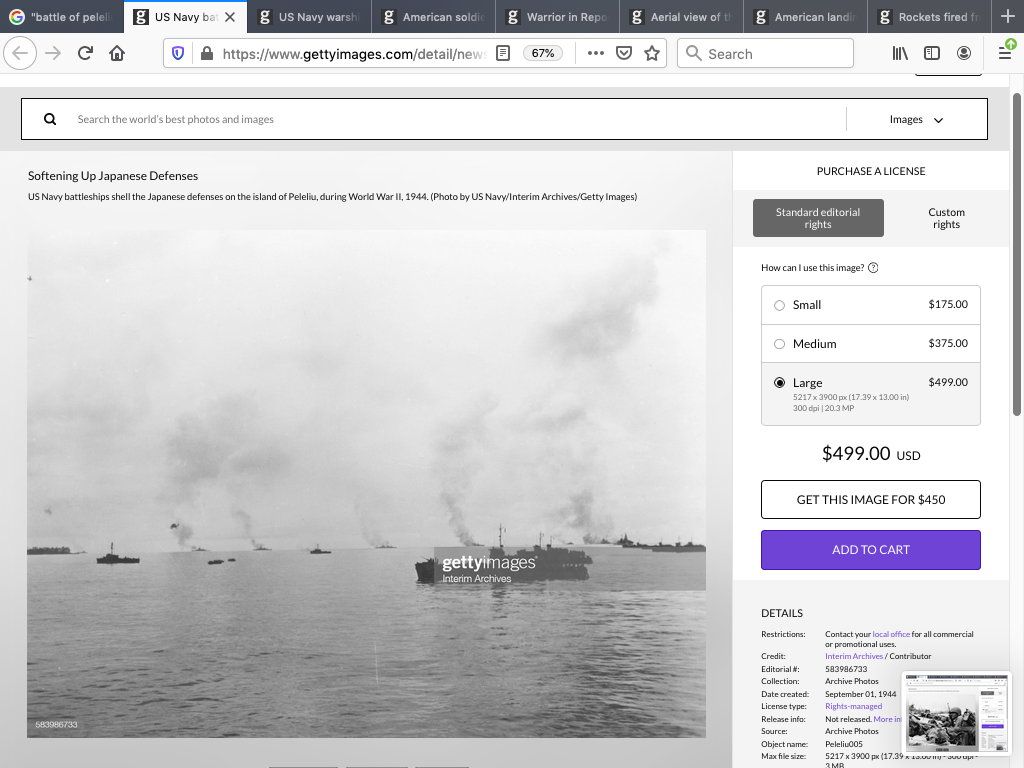Open the Firefox hamburger menu
Viewport: 1024px width, 768px height.
point(1005,54)
